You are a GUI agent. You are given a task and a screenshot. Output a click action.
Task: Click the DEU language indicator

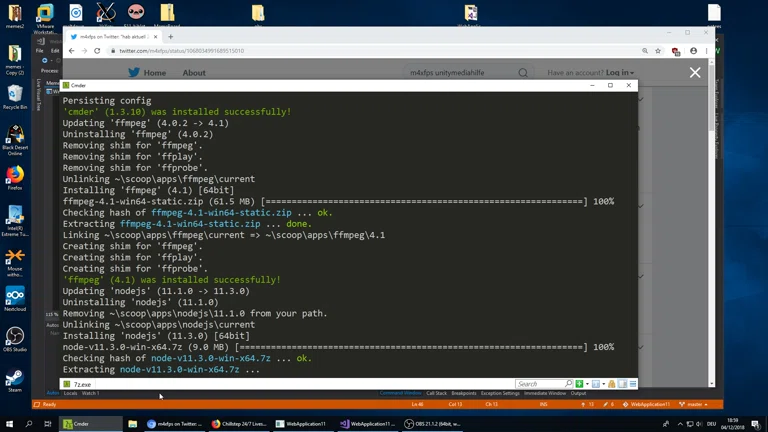[712, 424]
